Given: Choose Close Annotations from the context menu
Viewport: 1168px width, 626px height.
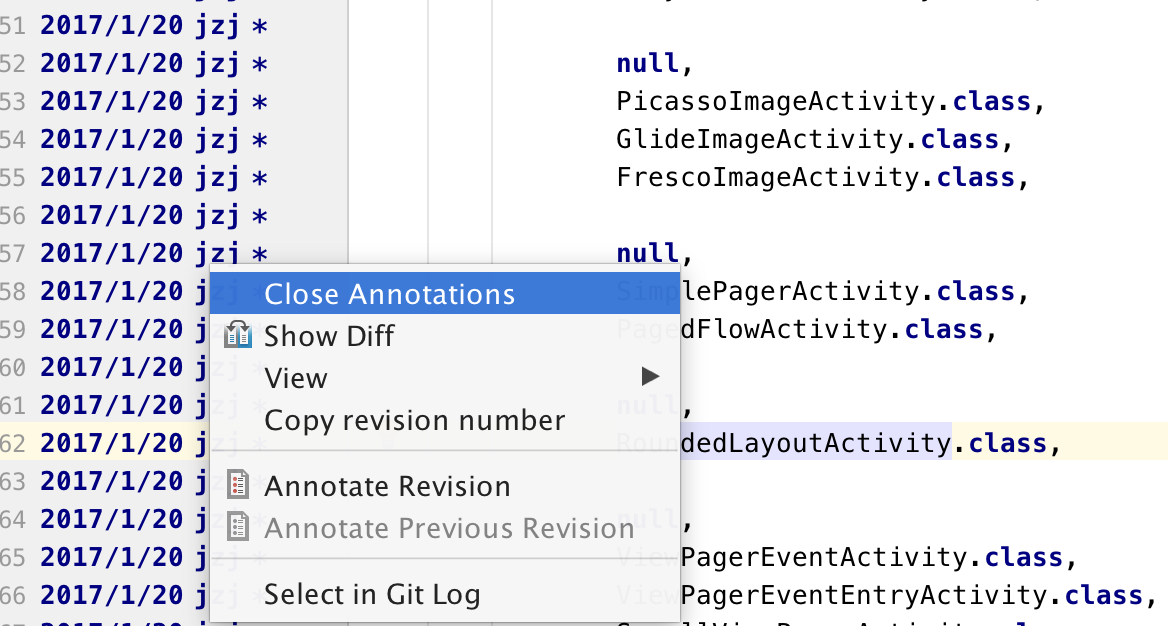Looking at the screenshot, I should pos(390,294).
